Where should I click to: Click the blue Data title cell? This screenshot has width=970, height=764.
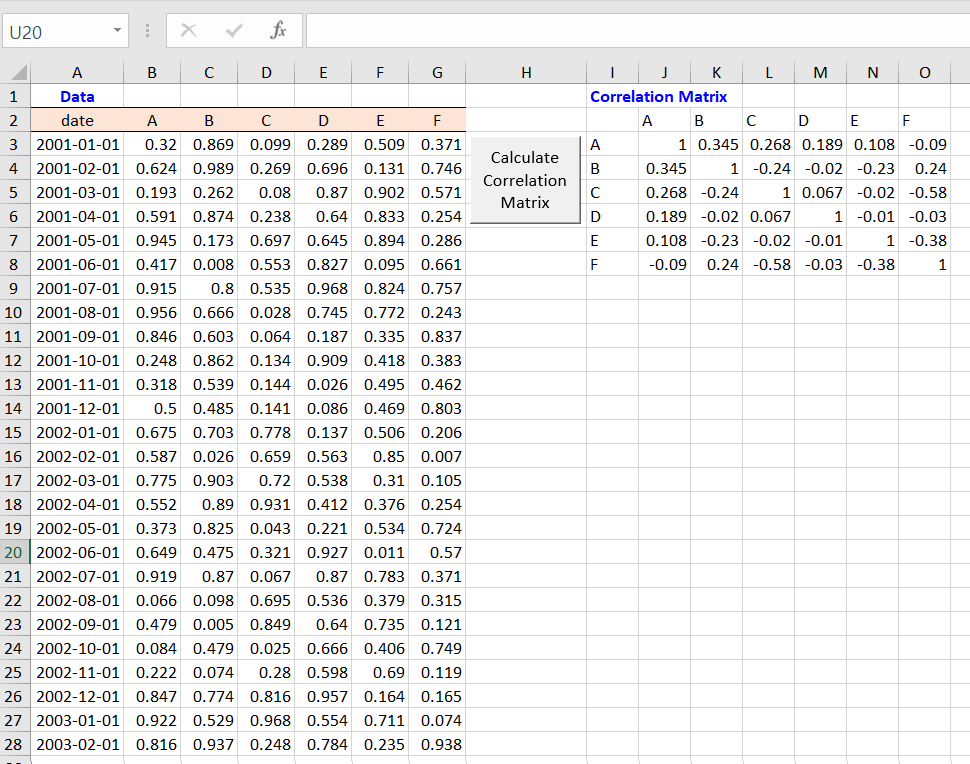click(x=77, y=97)
